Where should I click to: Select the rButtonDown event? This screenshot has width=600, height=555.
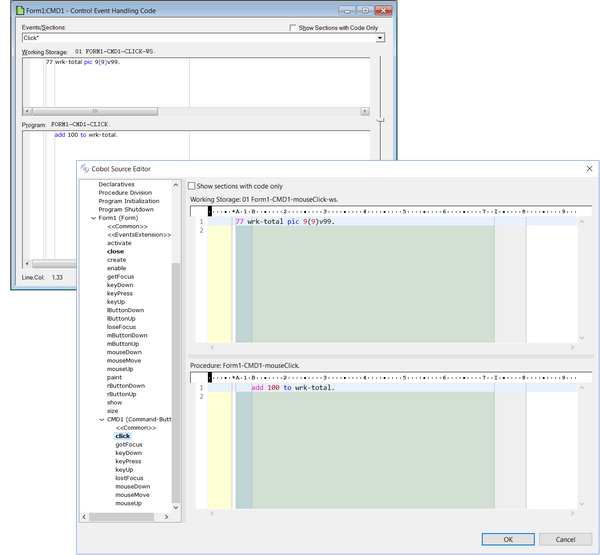point(126,386)
